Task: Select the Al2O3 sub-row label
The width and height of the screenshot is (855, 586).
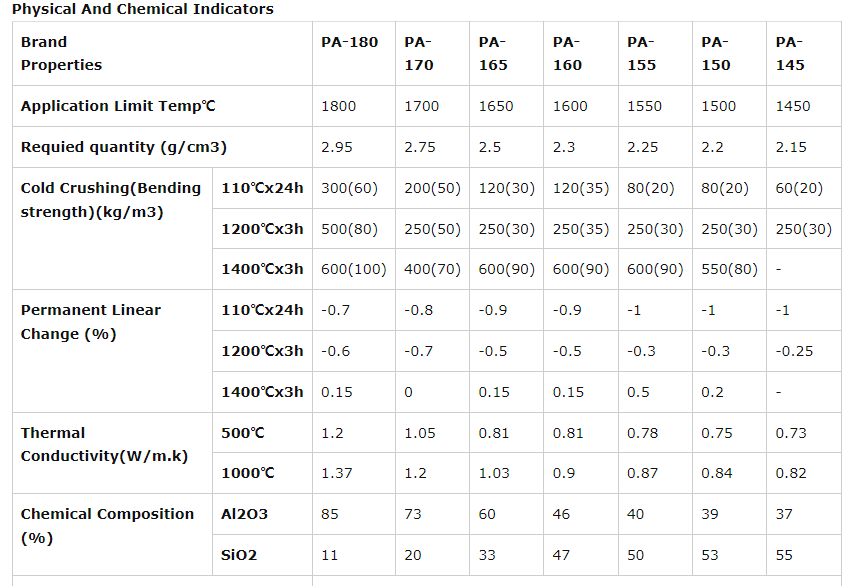Action: [x=244, y=514]
